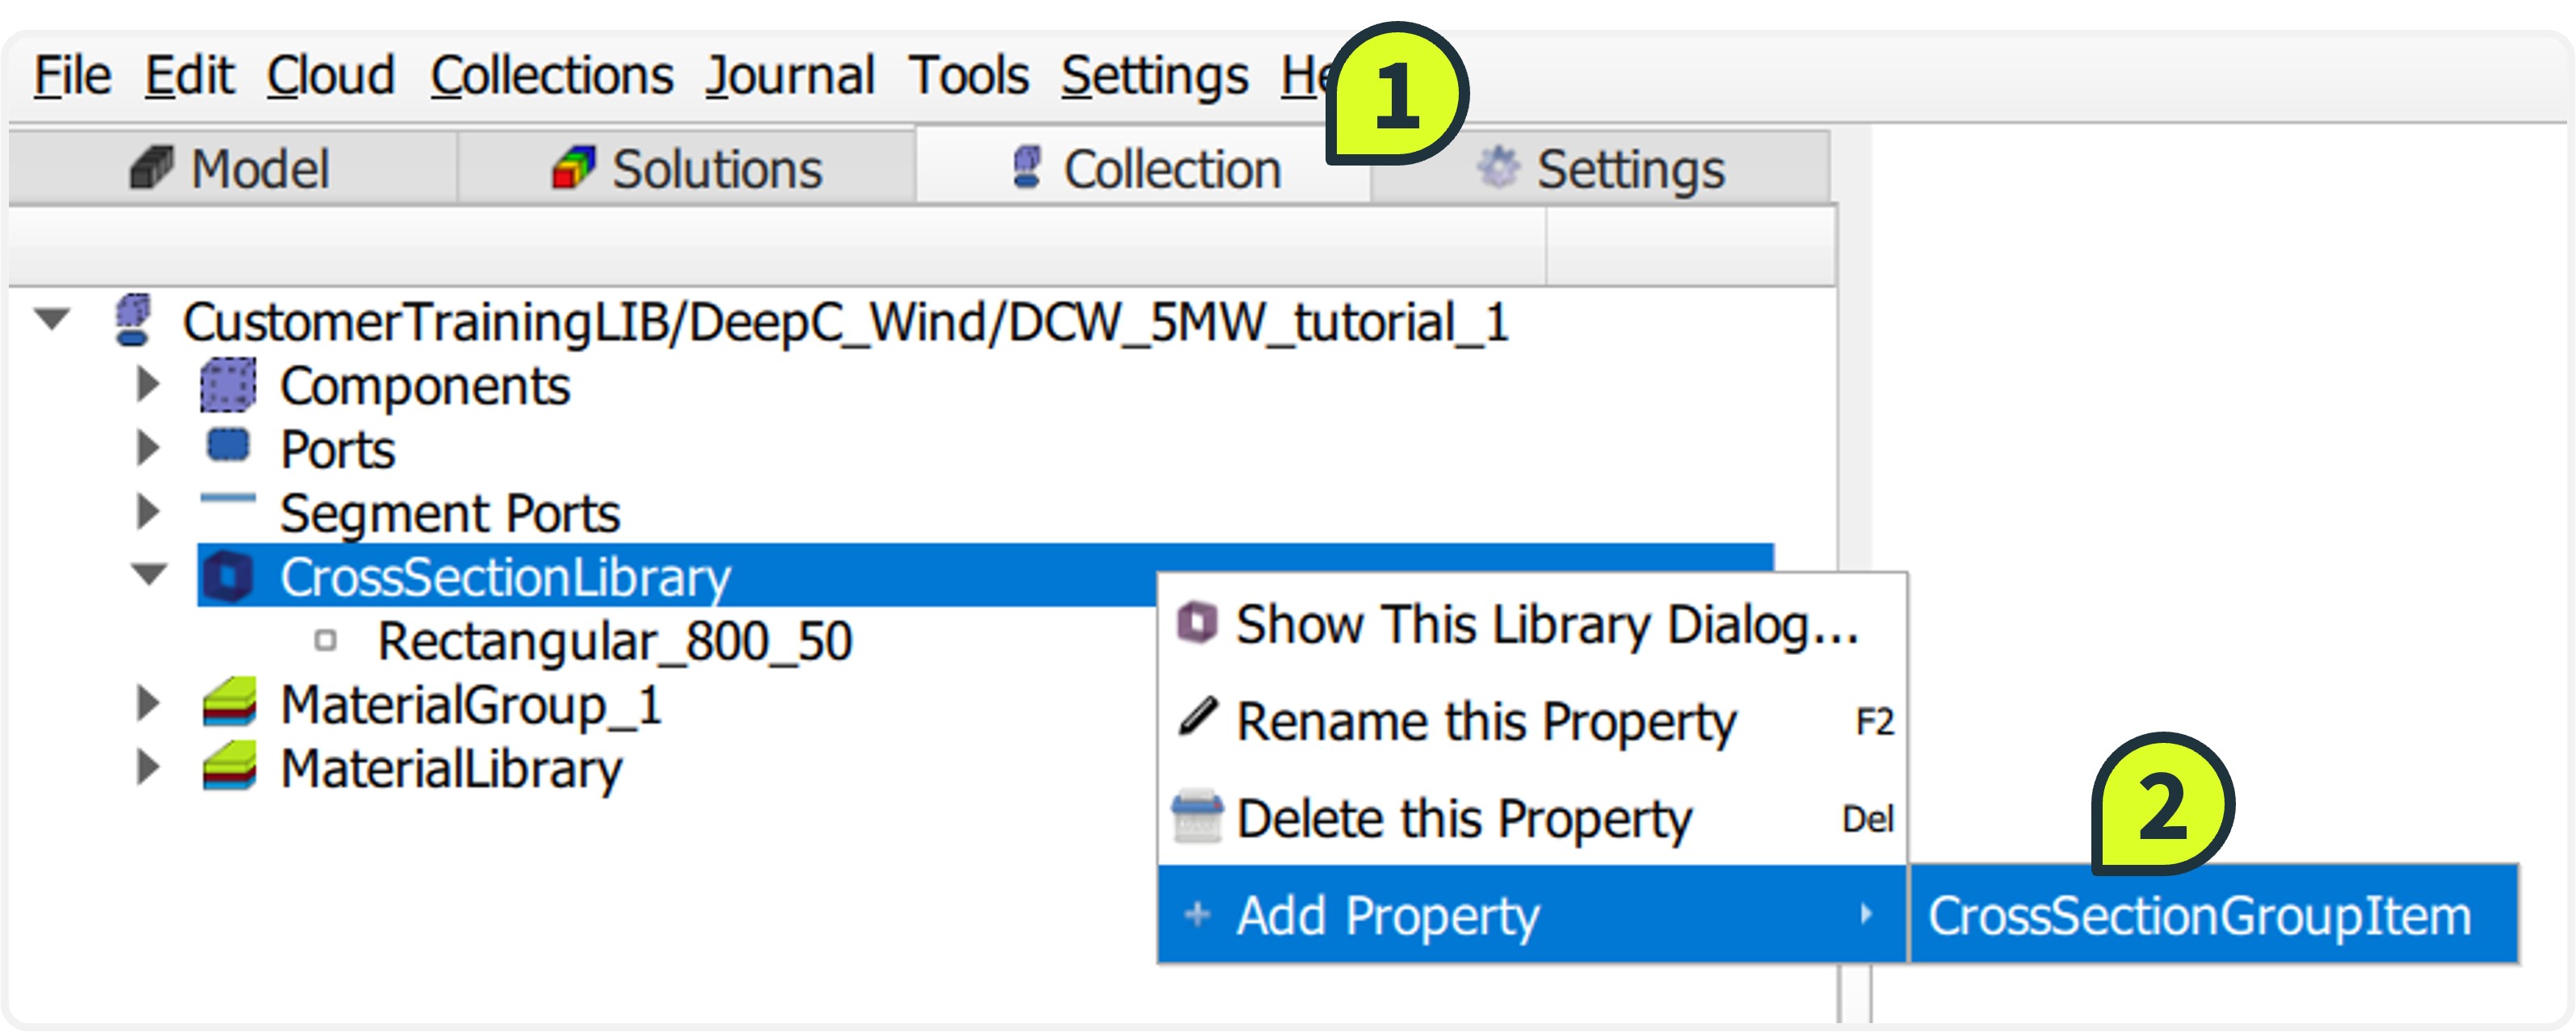
Task: Choose Rename this Property
Action: pyautogui.click(x=1486, y=721)
